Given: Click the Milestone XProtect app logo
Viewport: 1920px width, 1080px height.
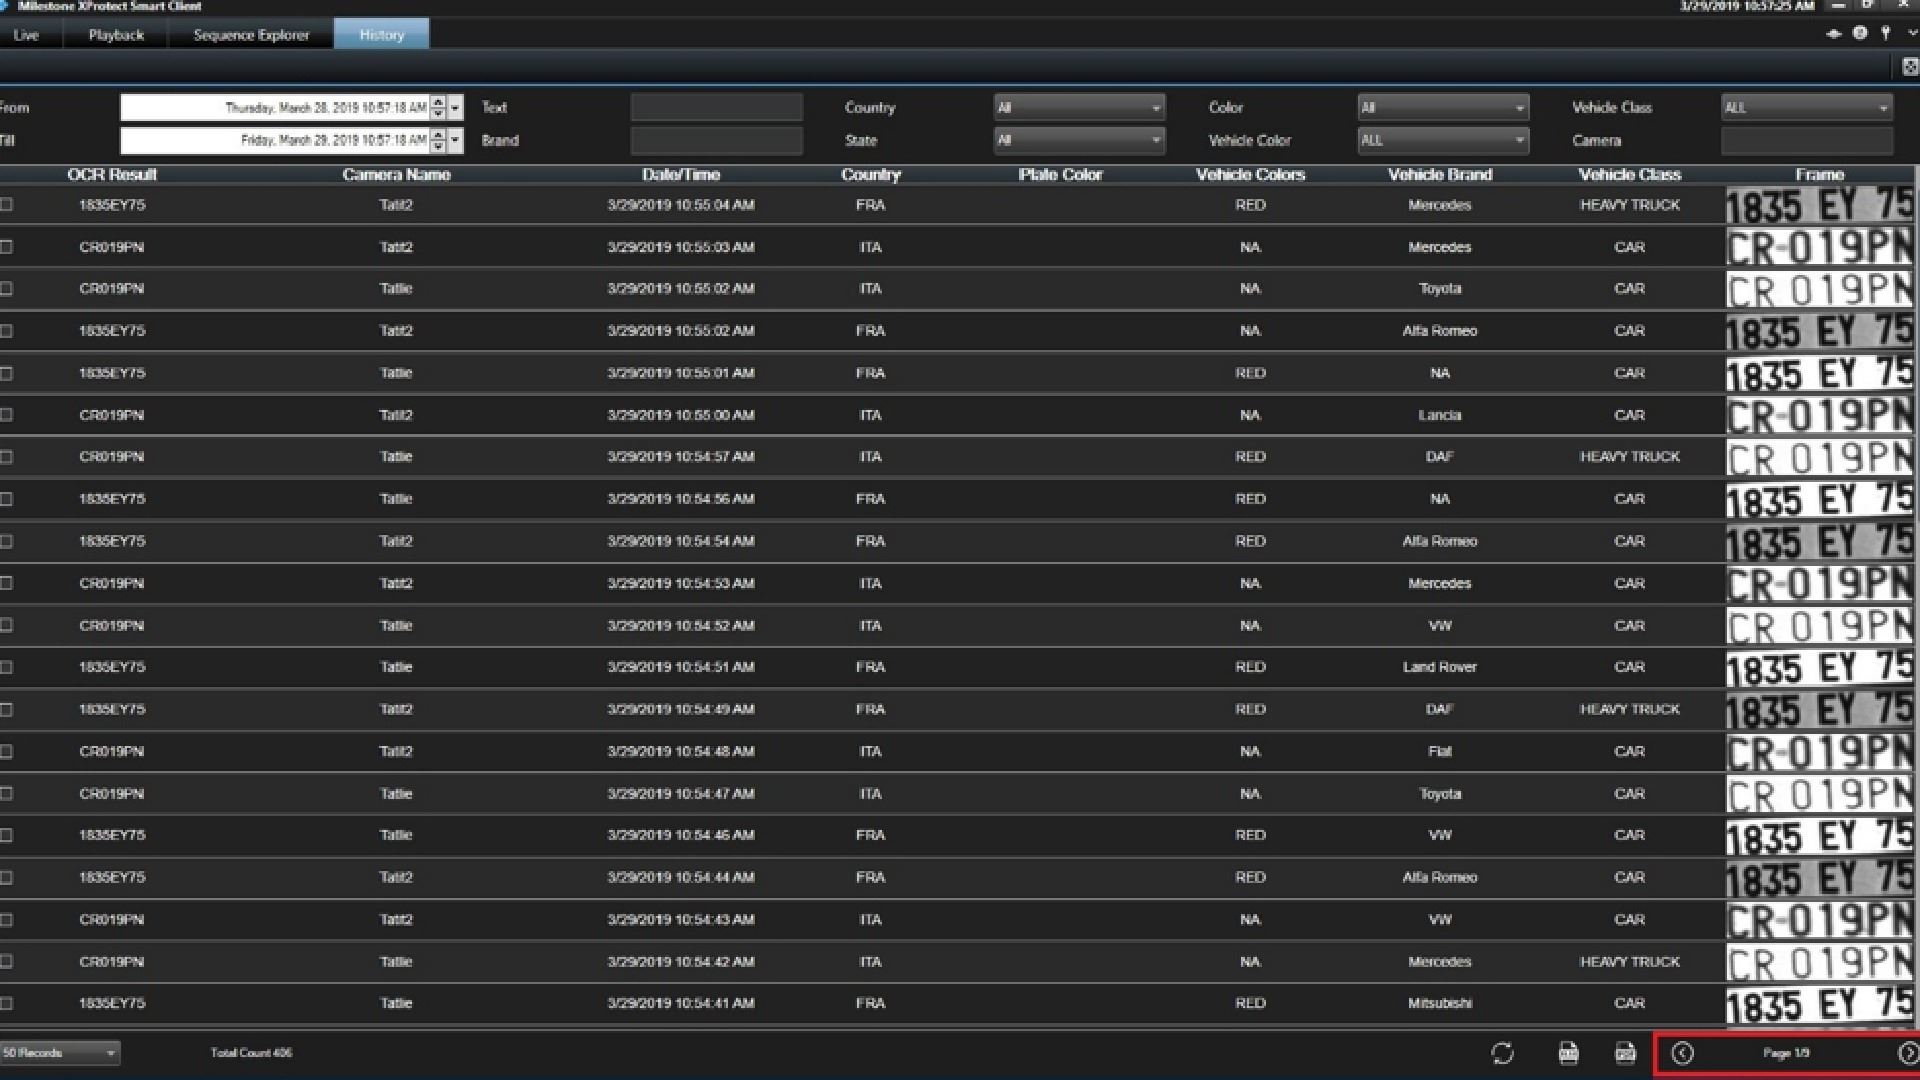Looking at the screenshot, I should point(5,6).
